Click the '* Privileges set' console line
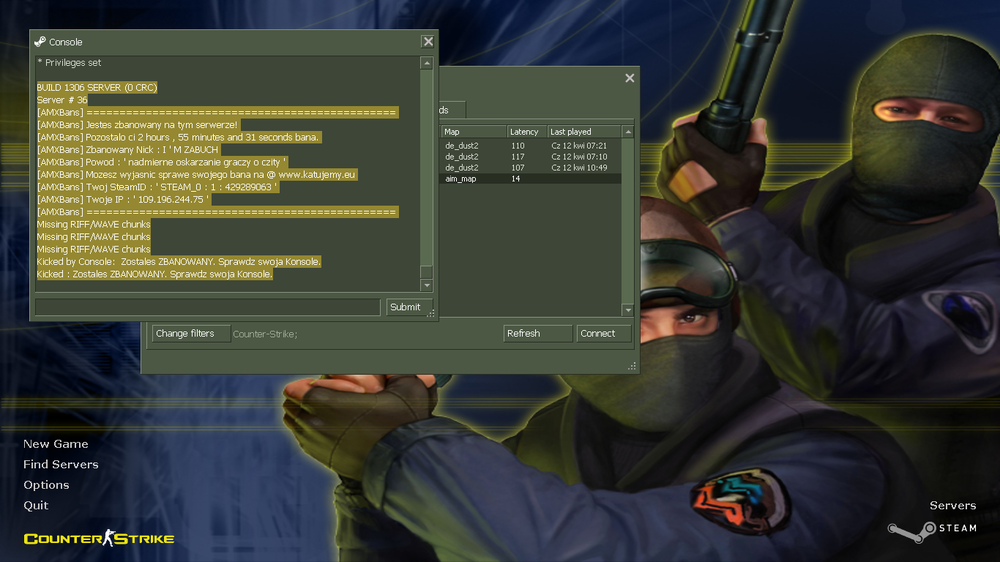 click(x=69, y=63)
